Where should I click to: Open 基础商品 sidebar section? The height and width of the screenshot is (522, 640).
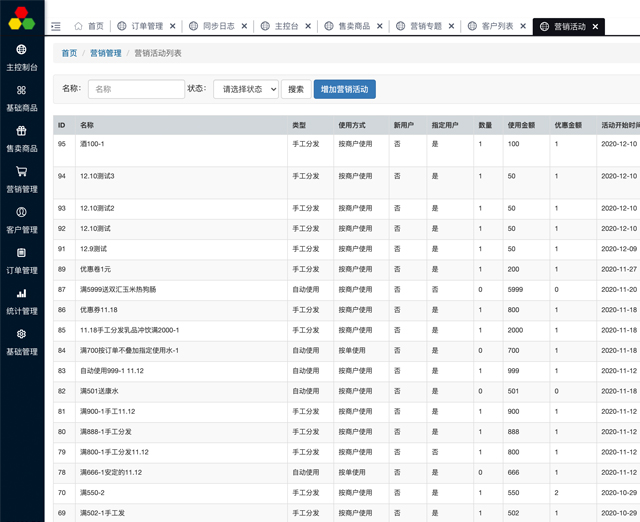[x=22, y=98]
